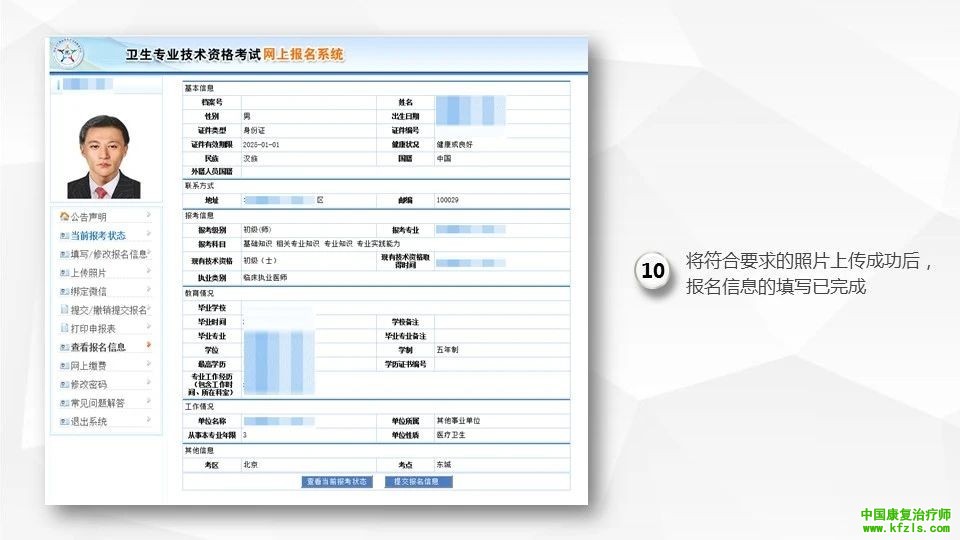The image size is (960, 540).
Task: Click the 邮编 value 100029
Action: [447, 200]
